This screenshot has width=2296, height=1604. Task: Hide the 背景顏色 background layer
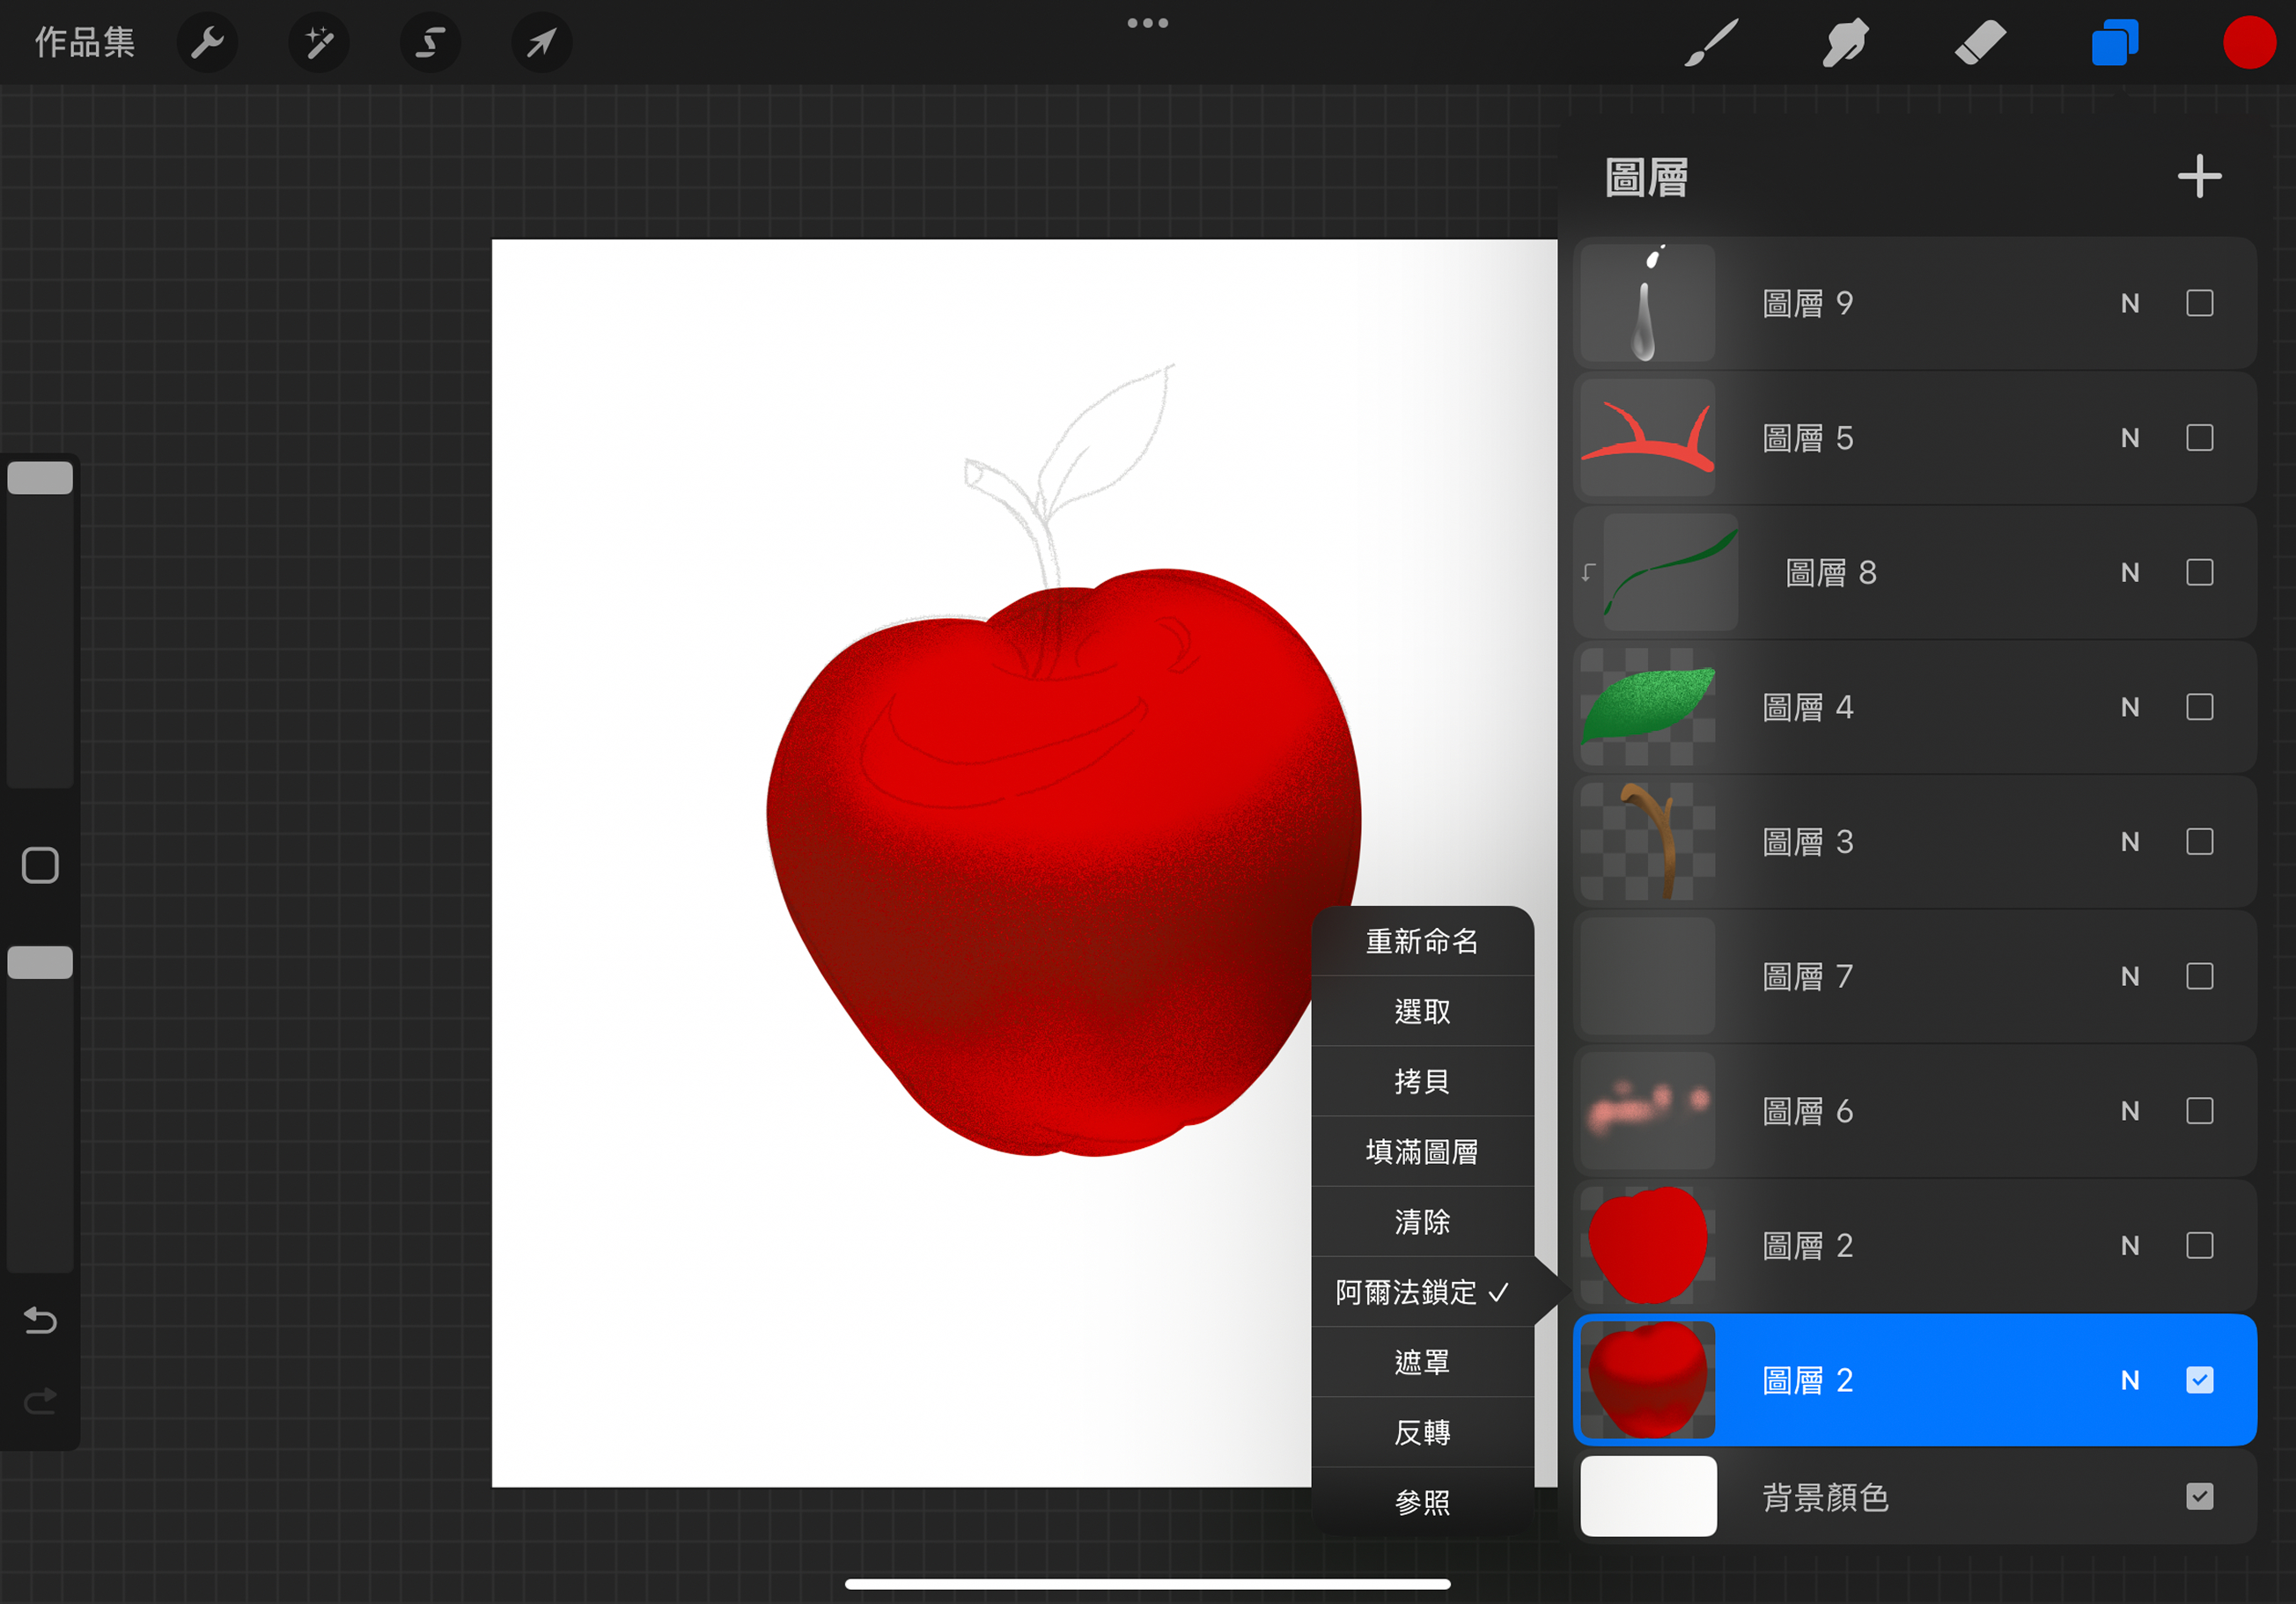tap(2199, 1496)
